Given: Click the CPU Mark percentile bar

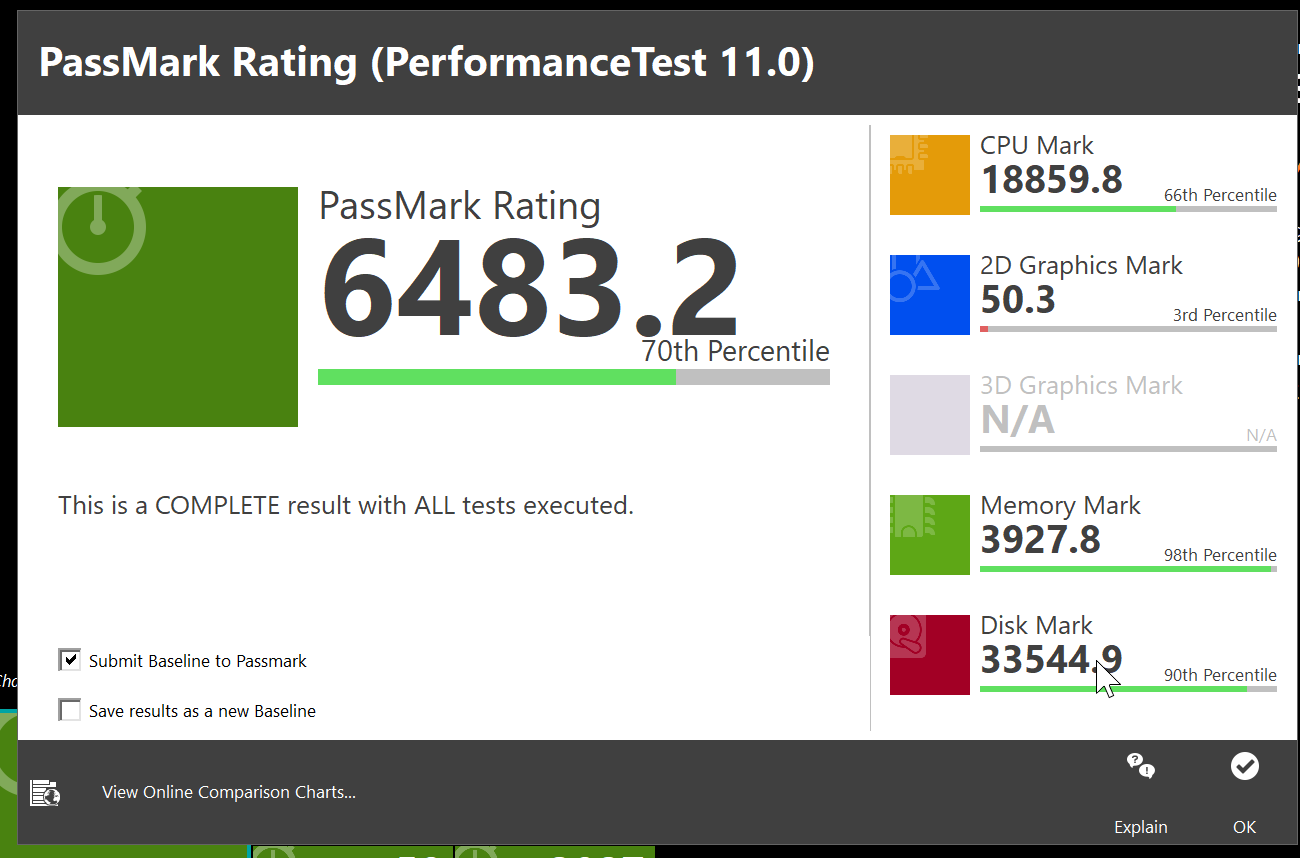Looking at the screenshot, I should pos(1128,208).
